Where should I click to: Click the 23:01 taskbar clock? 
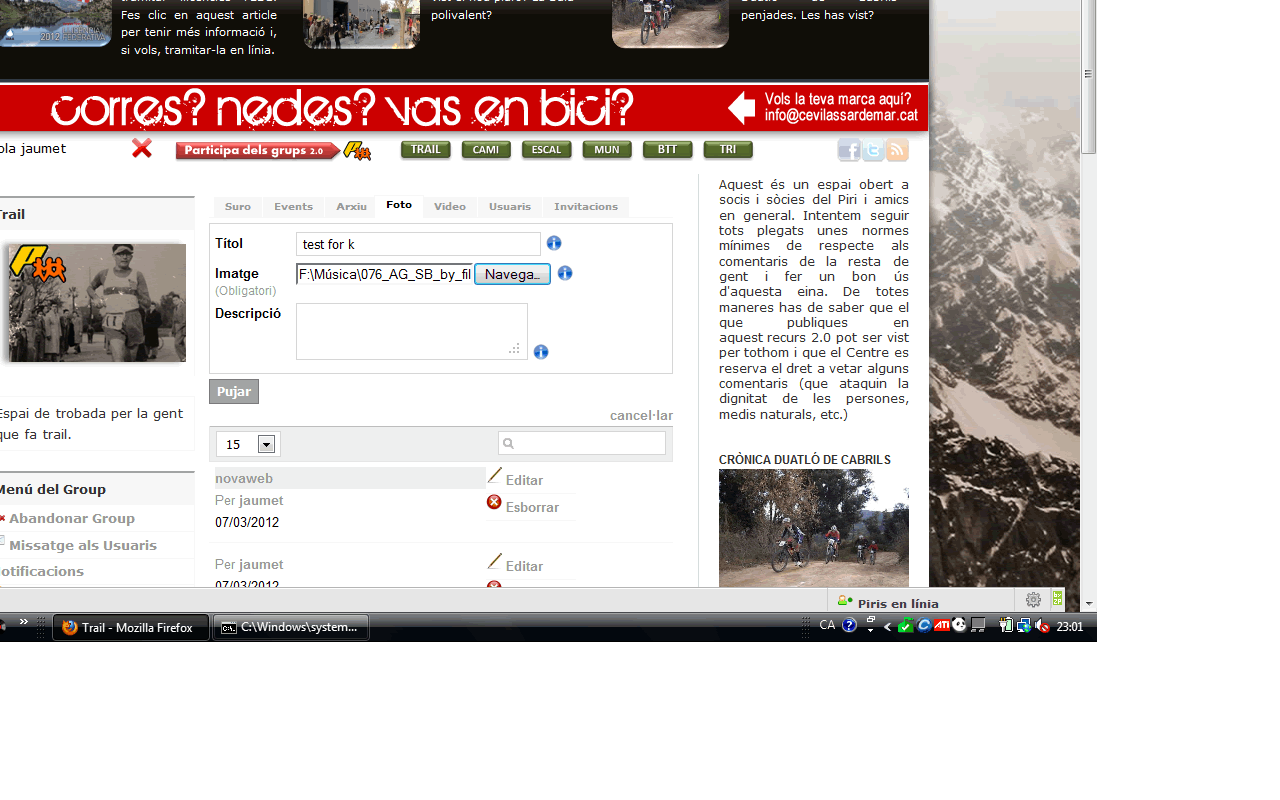click(x=1070, y=627)
